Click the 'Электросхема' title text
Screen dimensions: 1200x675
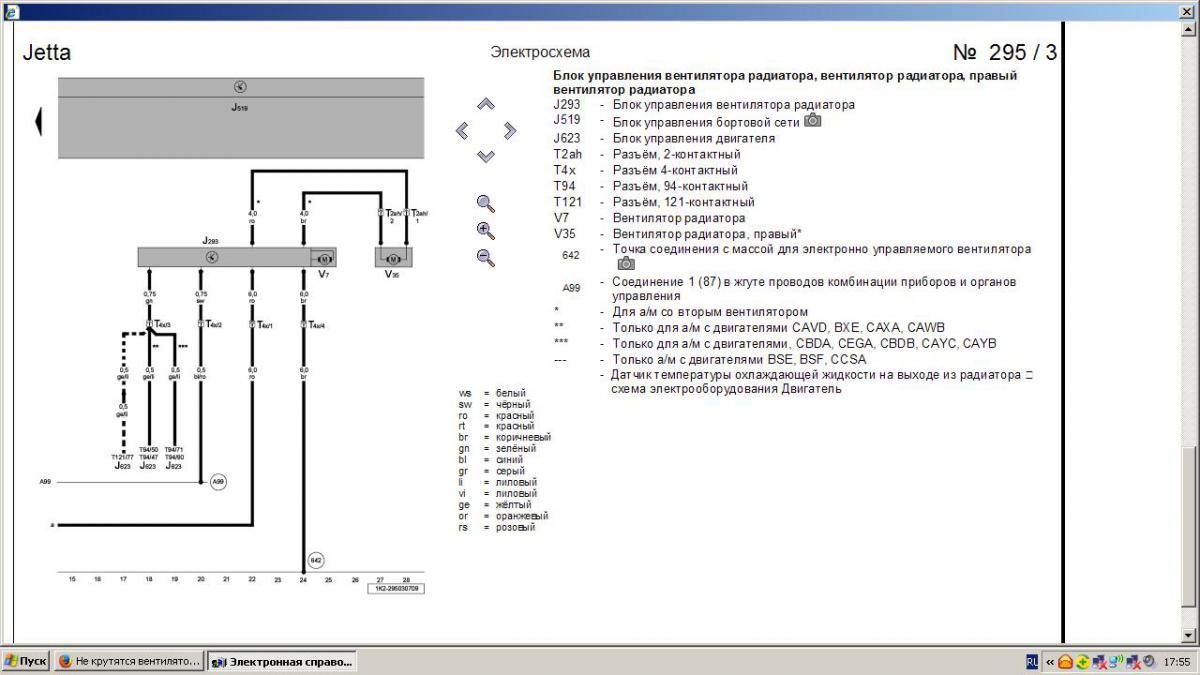coord(540,52)
